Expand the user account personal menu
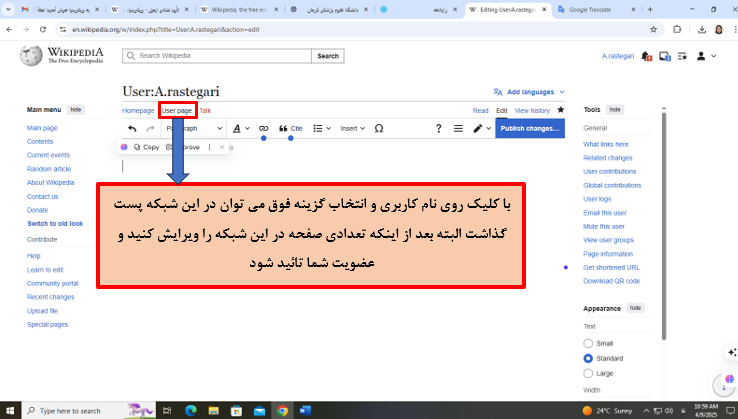The width and height of the screenshot is (738, 419). point(705,56)
